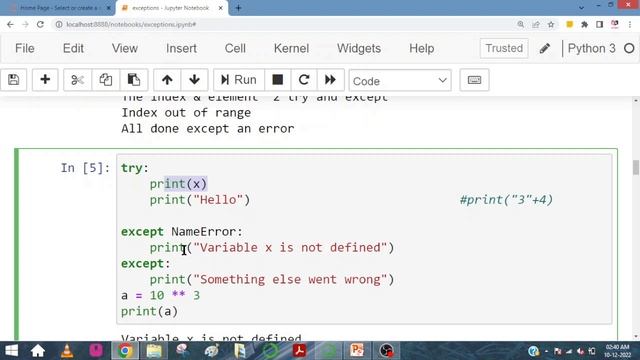This screenshot has width=640, height=360.
Task: Open the File menu
Action: point(24,48)
